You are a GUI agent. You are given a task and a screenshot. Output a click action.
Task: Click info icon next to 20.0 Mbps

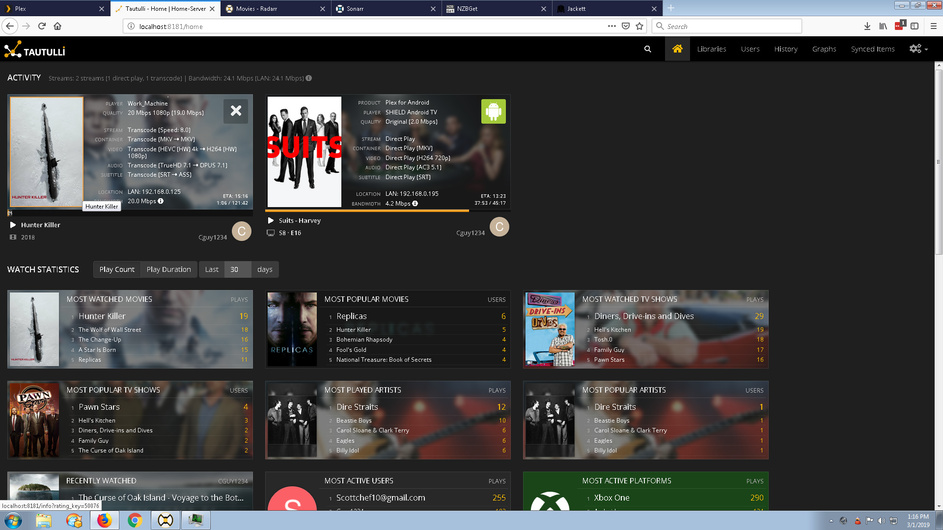click(x=161, y=201)
